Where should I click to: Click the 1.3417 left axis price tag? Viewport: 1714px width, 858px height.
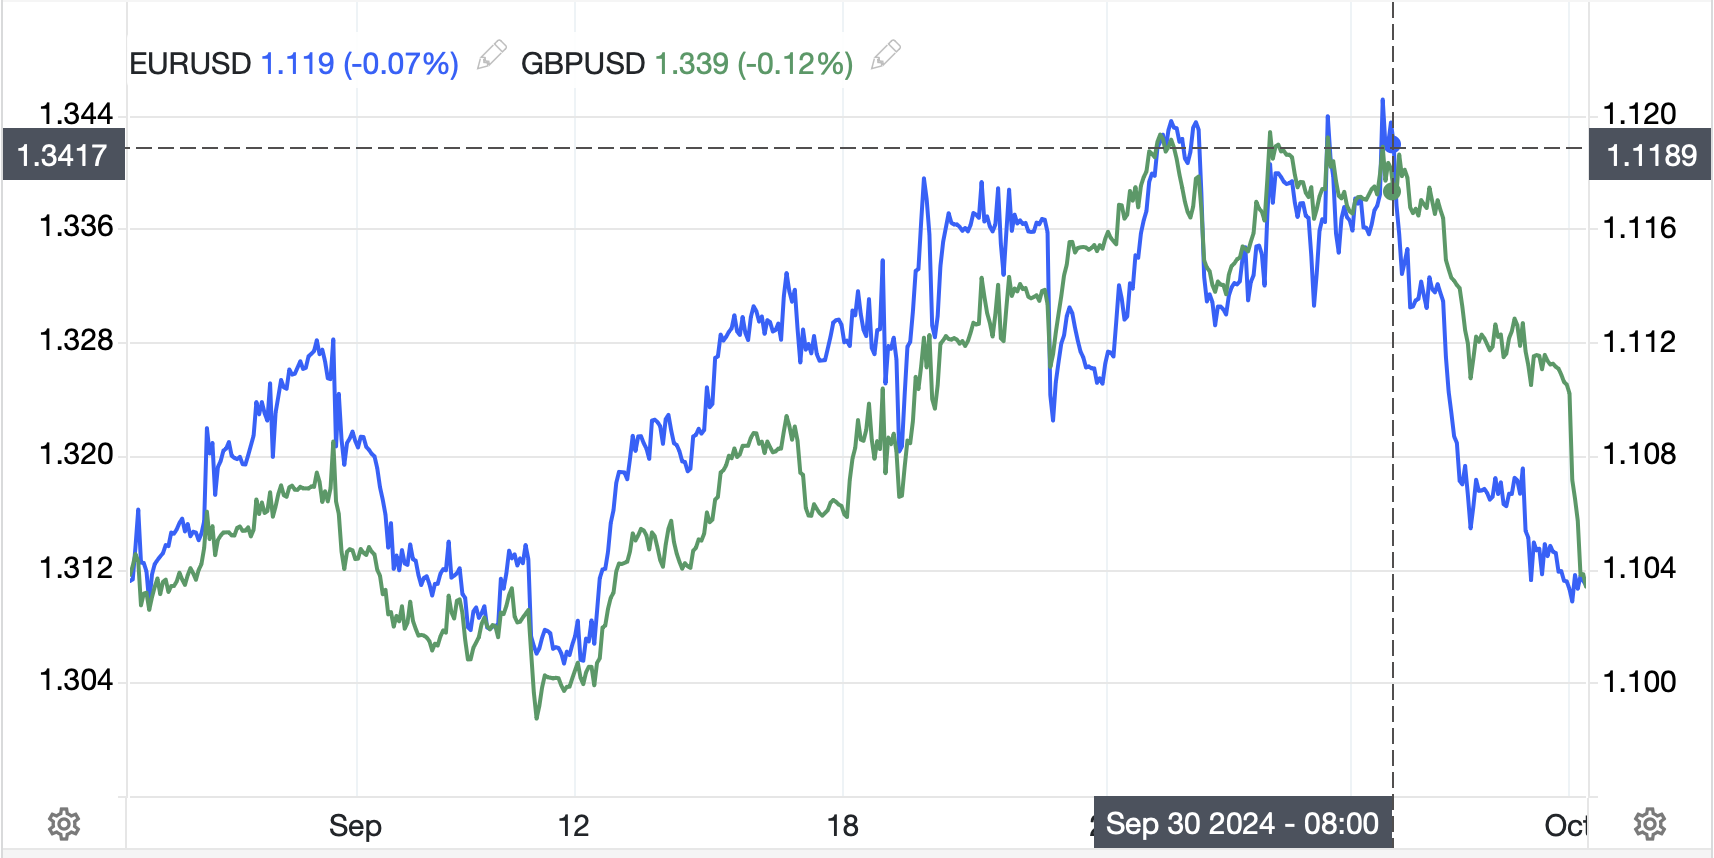pos(63,155)
